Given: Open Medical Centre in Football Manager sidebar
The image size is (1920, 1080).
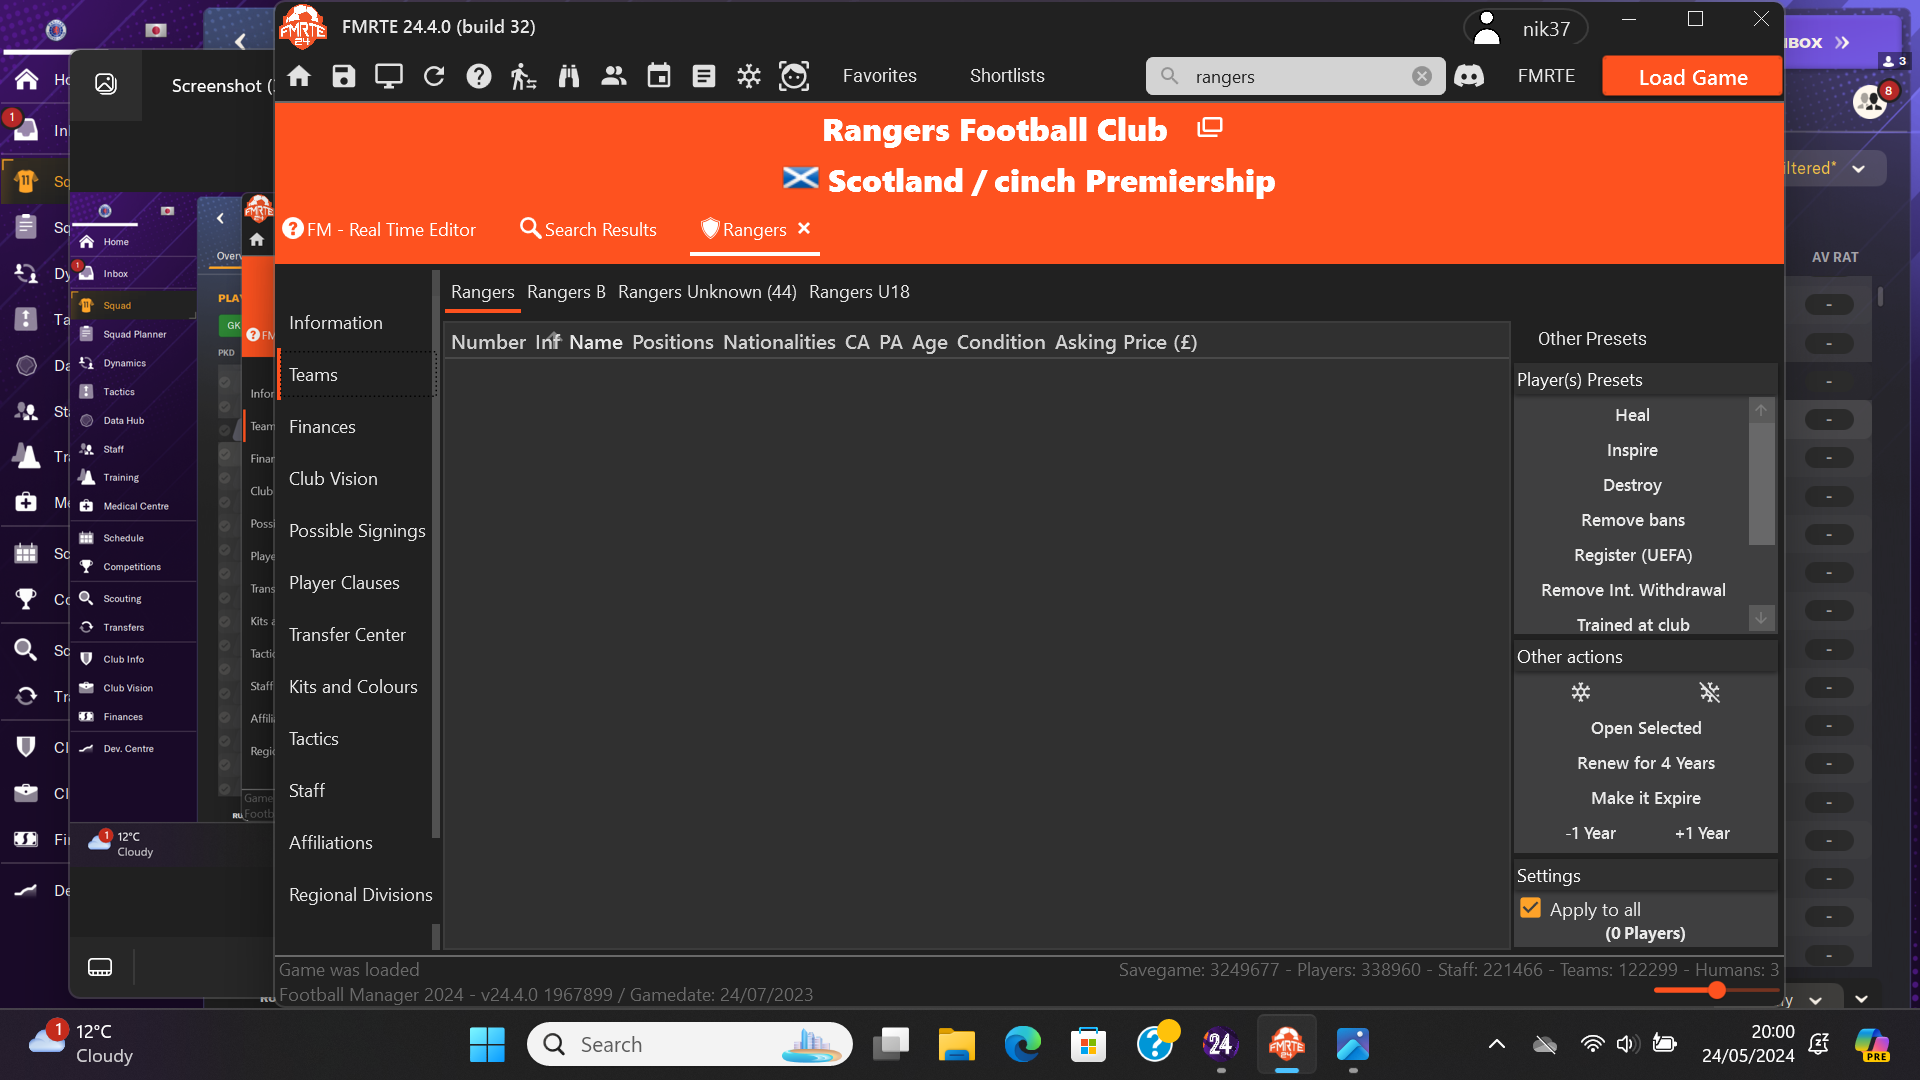Looking at the screenshot, I should [135, 506].
